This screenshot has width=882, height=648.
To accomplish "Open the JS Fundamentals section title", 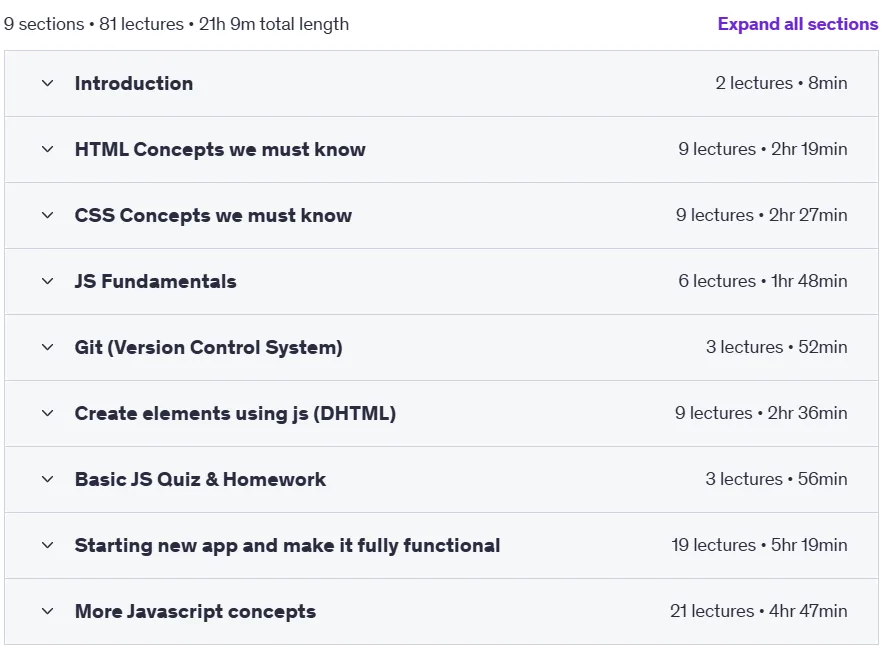I will tap(155, 281).
